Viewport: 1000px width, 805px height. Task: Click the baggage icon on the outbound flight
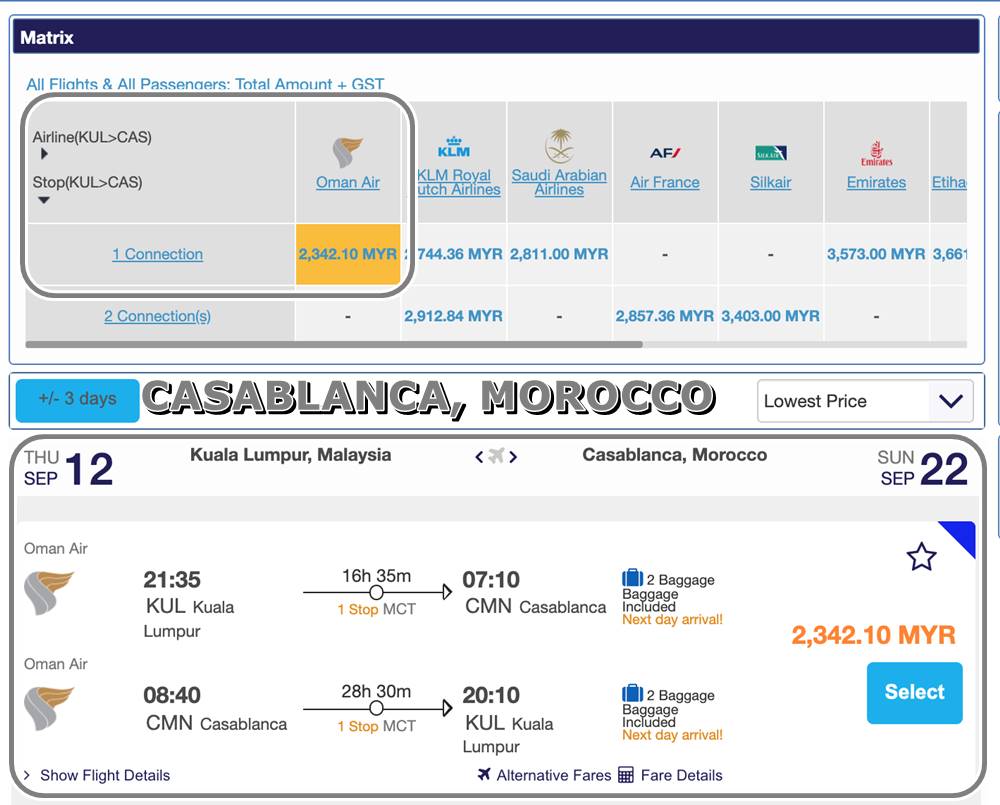click(632, 578)
